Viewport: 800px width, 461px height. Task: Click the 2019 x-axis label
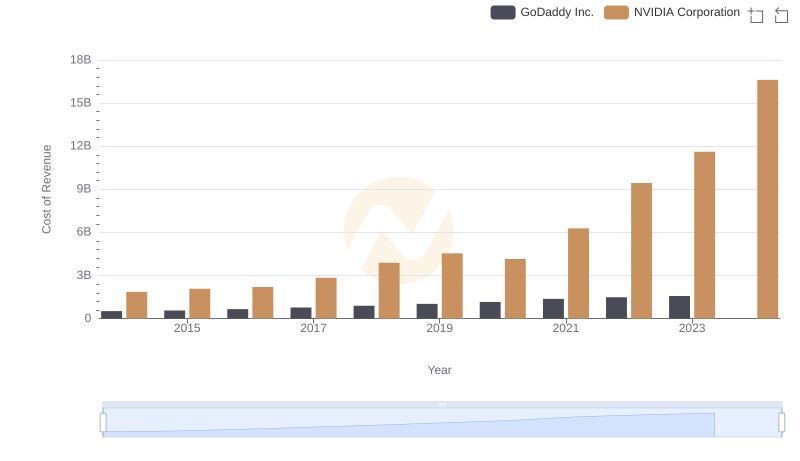[439, 328]
